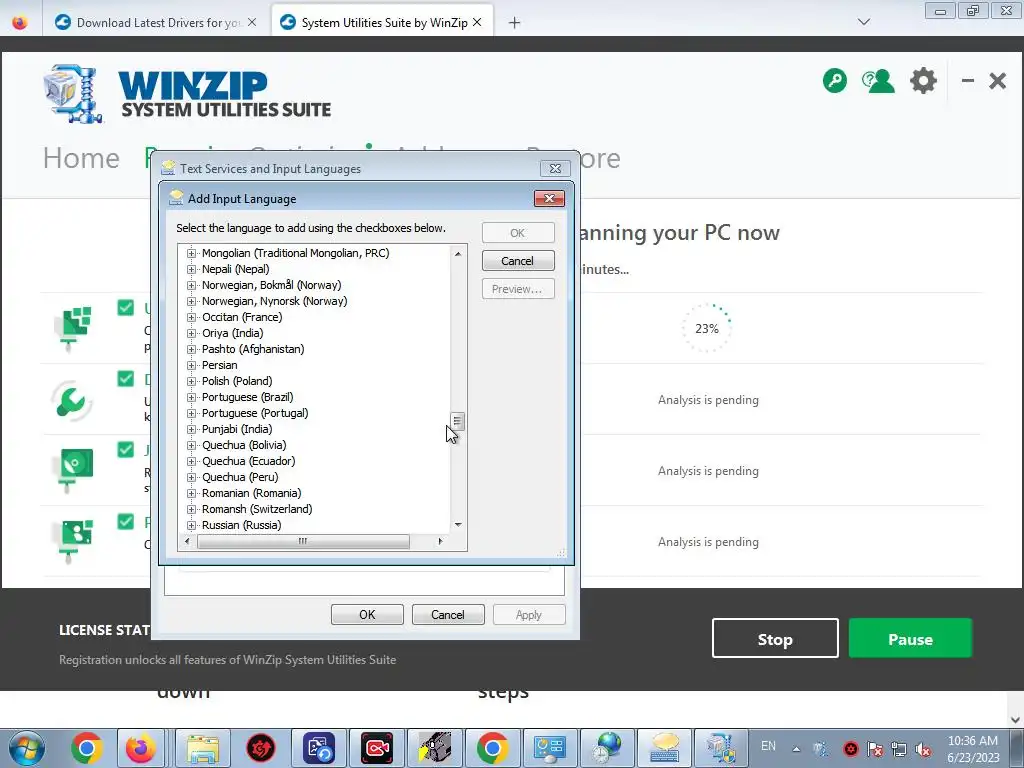This screenshot has width=1024, height=768.
Task: Expand the Portuguese (Brazil) node
Action: click(x=191, y=397)
